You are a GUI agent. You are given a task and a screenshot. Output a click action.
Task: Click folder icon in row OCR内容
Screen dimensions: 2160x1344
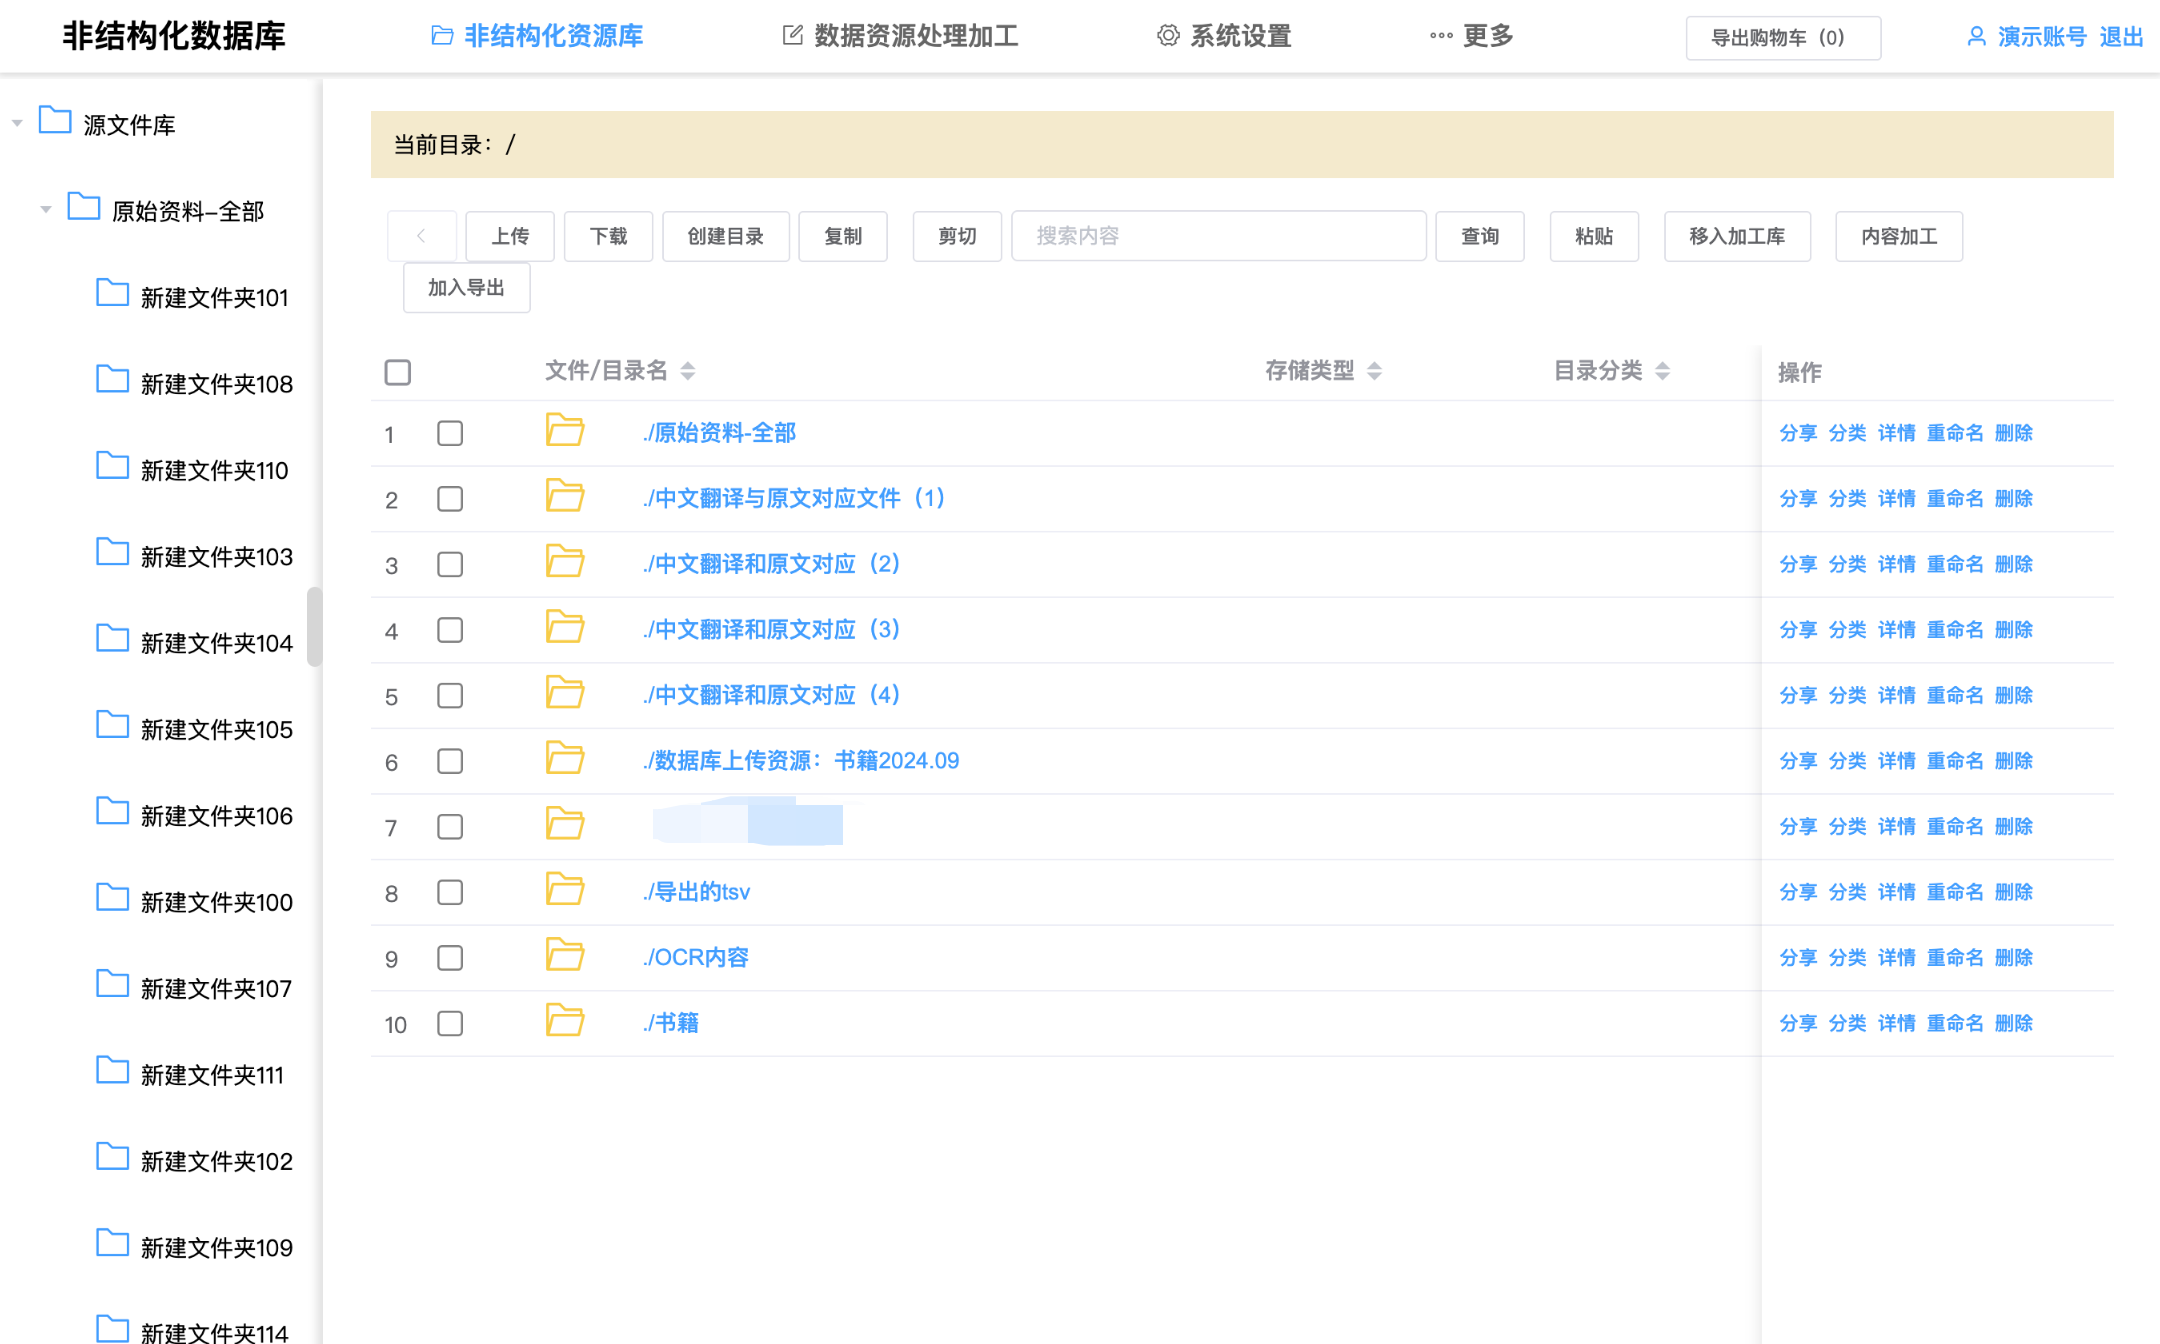[x=565, y=956]
